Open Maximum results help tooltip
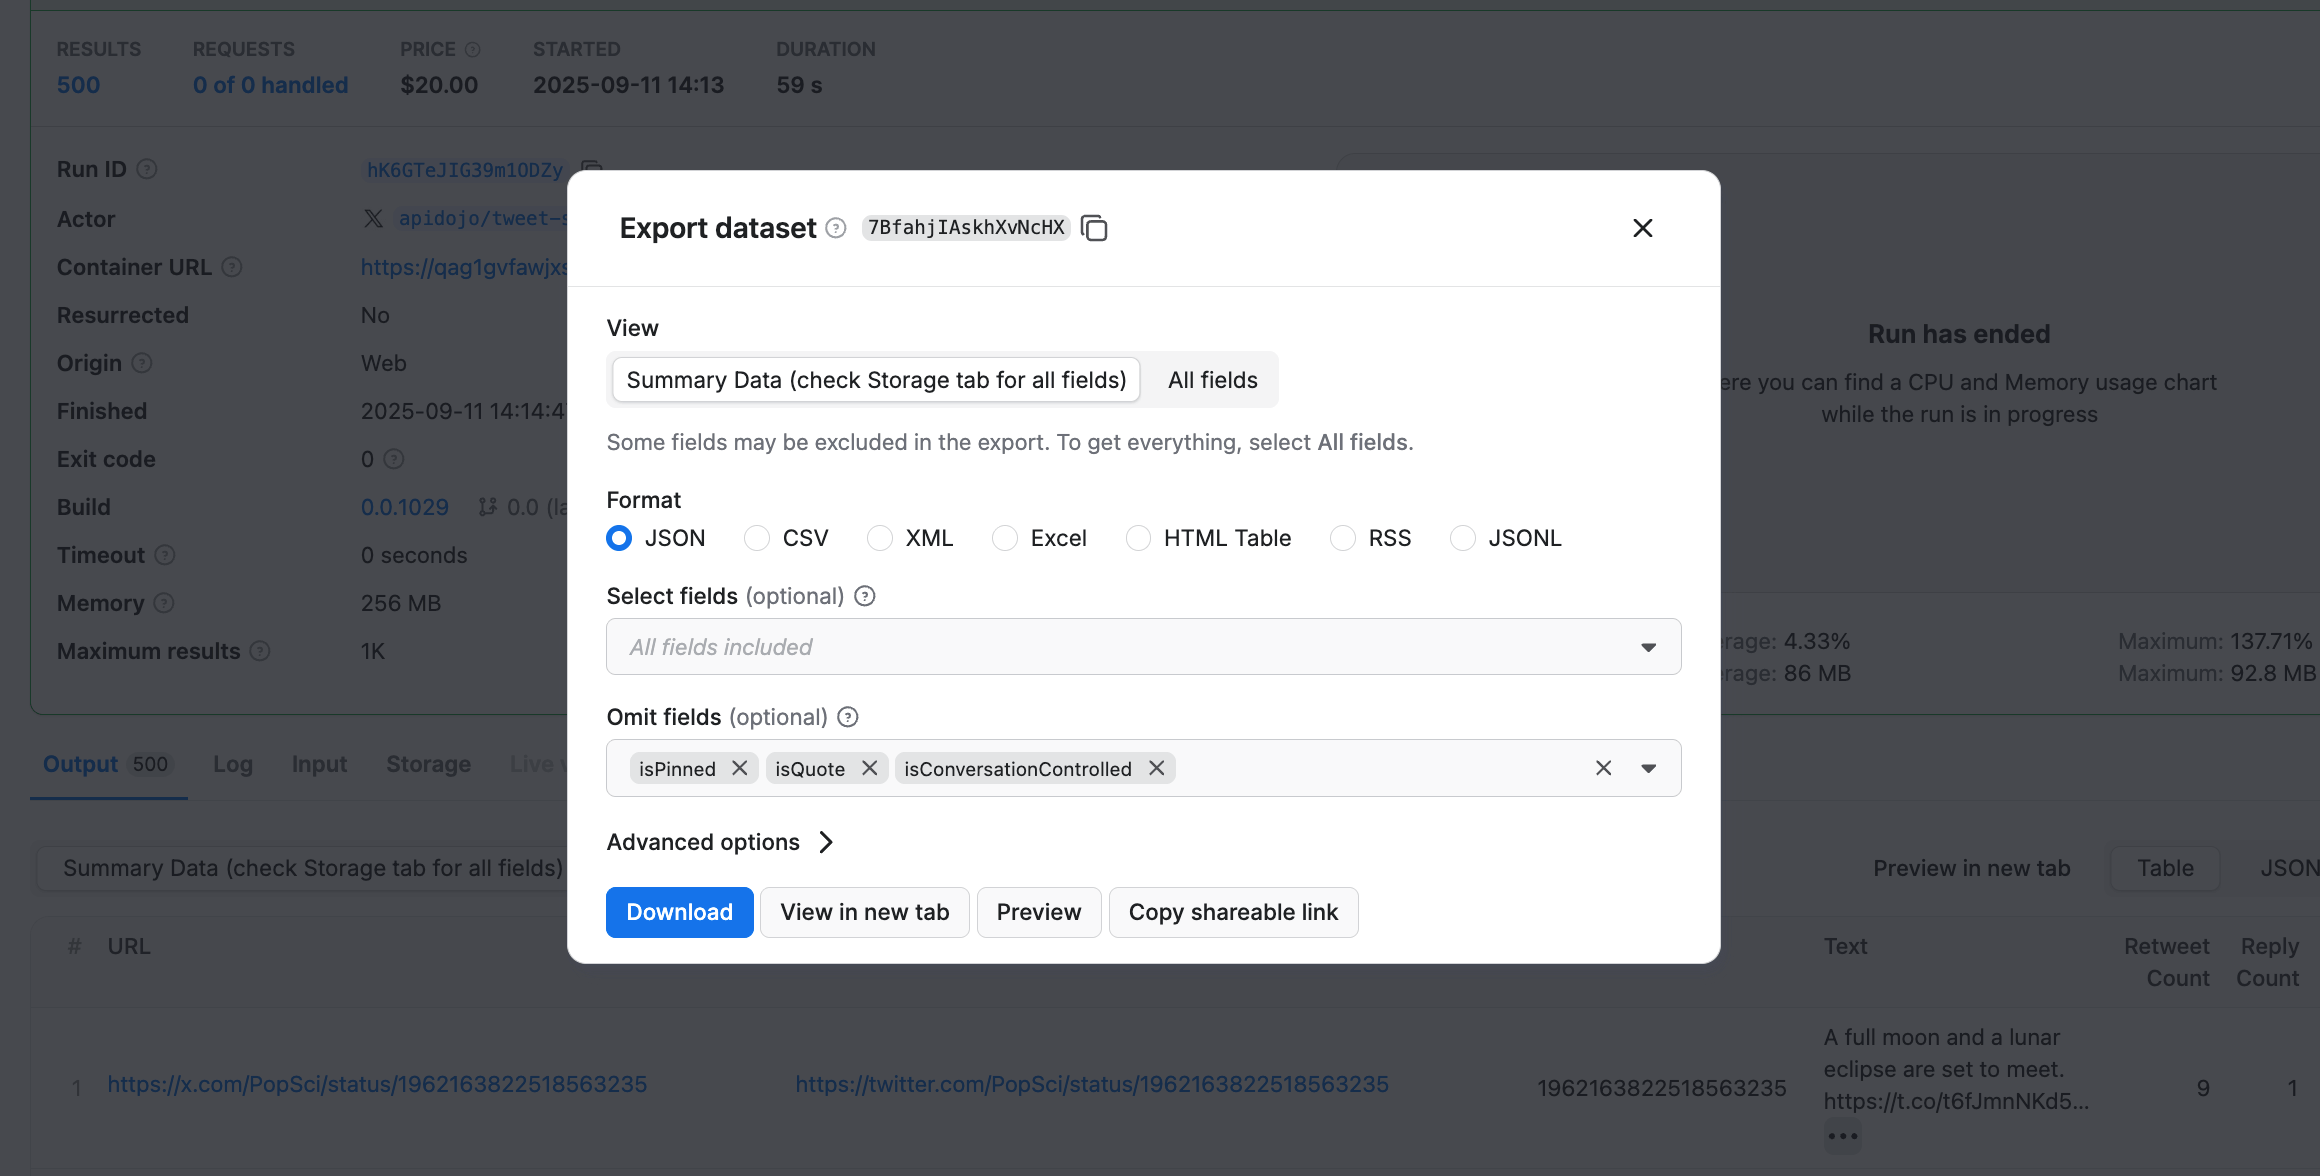2320x1176 pixels. pyautogui.click(x=261, y=651)
